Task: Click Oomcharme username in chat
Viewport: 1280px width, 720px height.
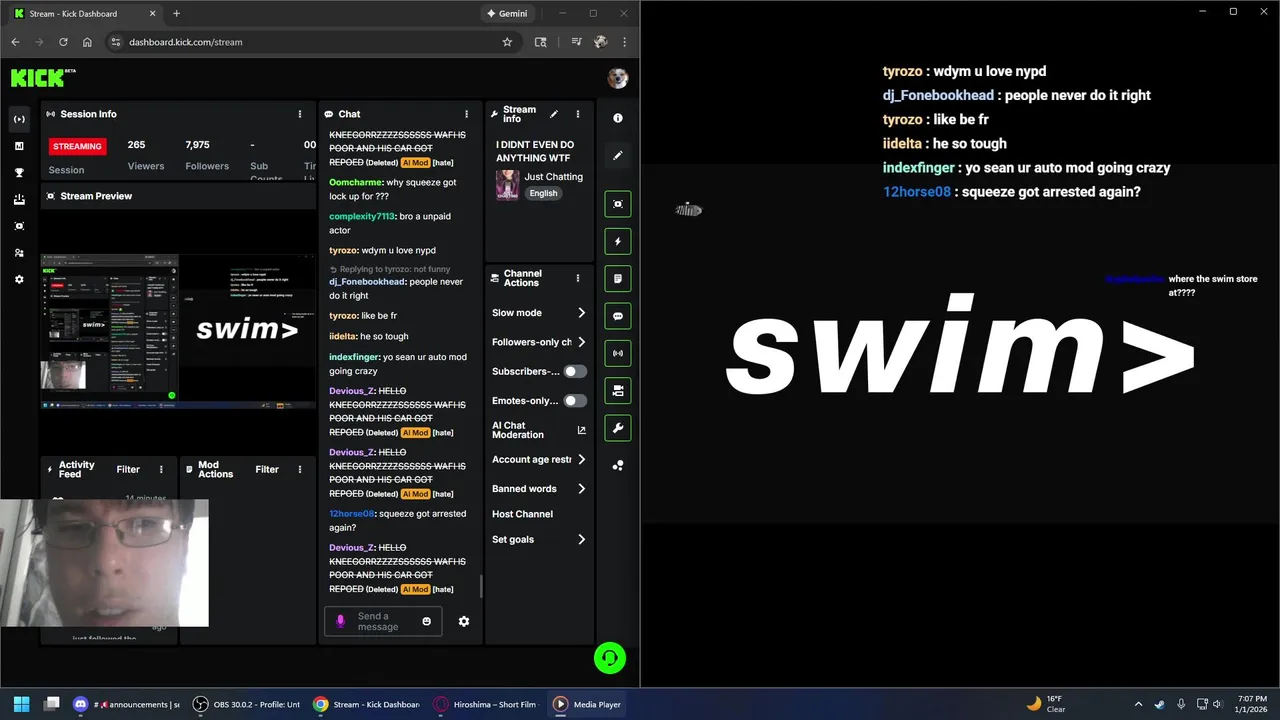Action: click(356, 183)
